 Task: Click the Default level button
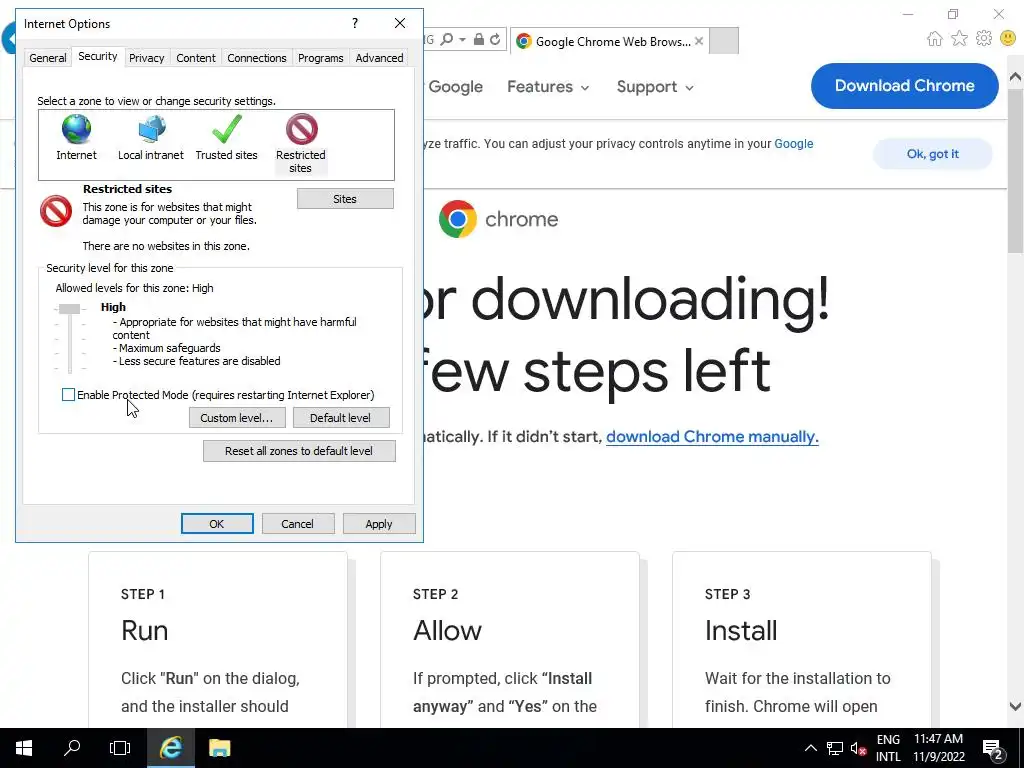(340, 417)
